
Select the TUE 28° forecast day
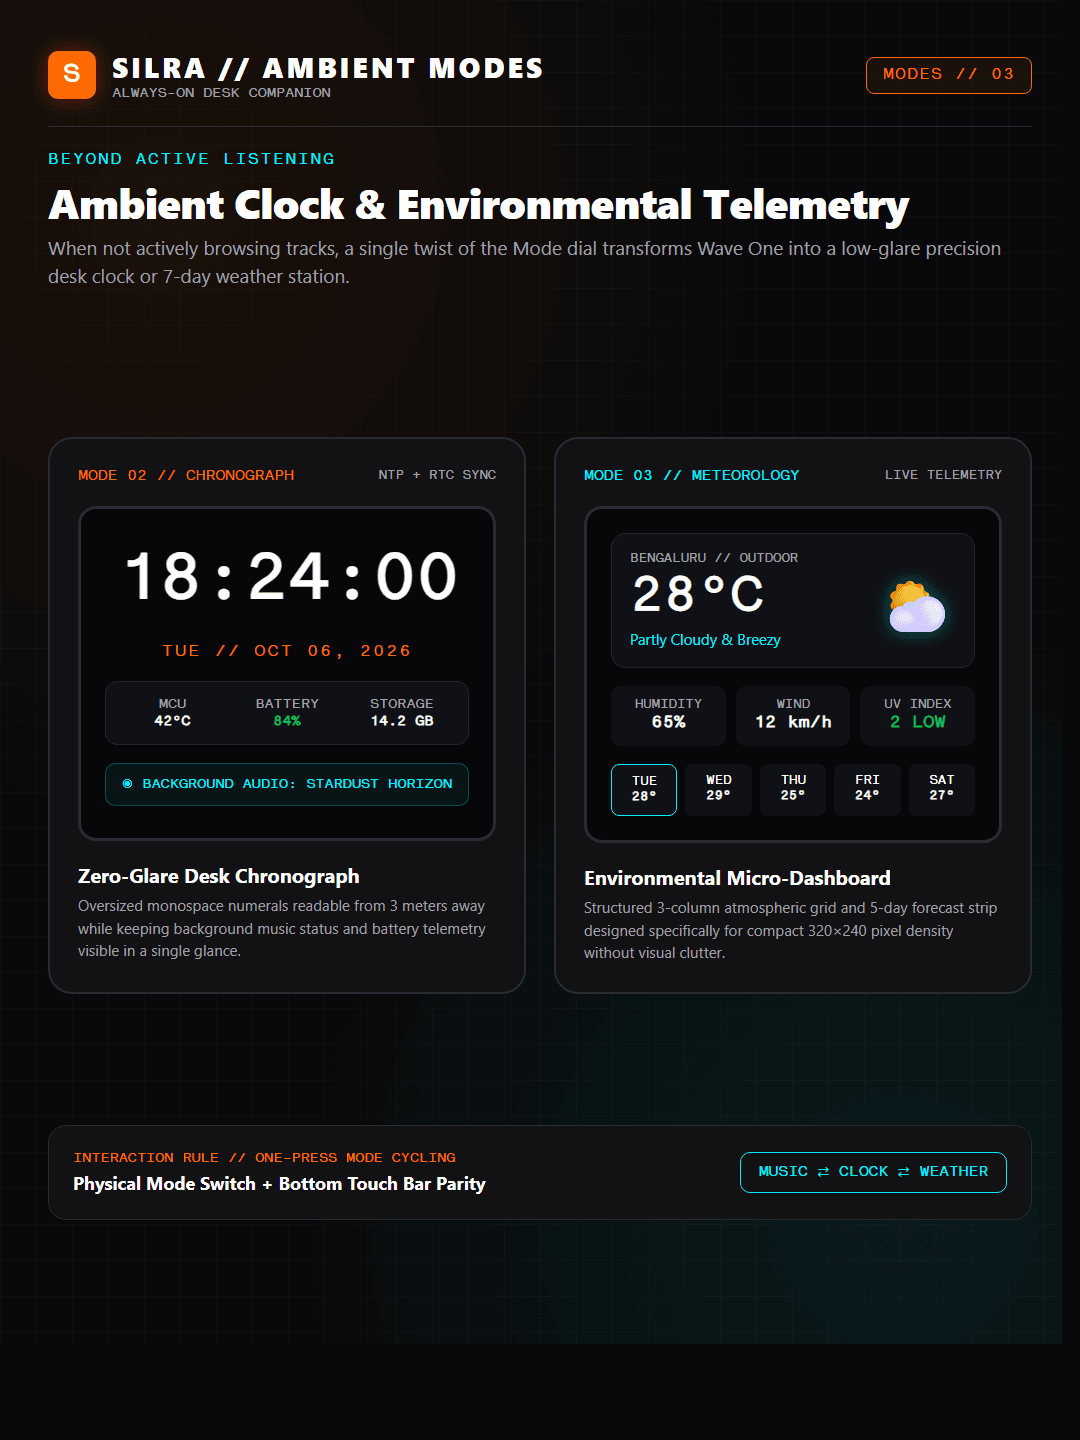644,789
